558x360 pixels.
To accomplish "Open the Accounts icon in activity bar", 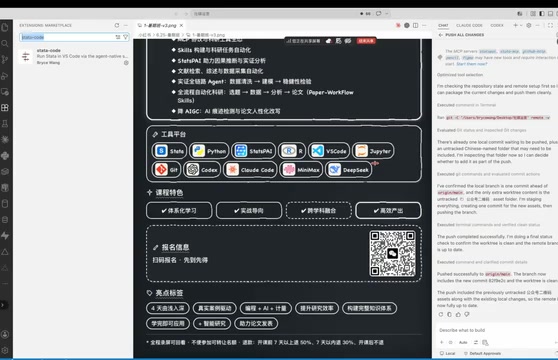I will (5, 334).
